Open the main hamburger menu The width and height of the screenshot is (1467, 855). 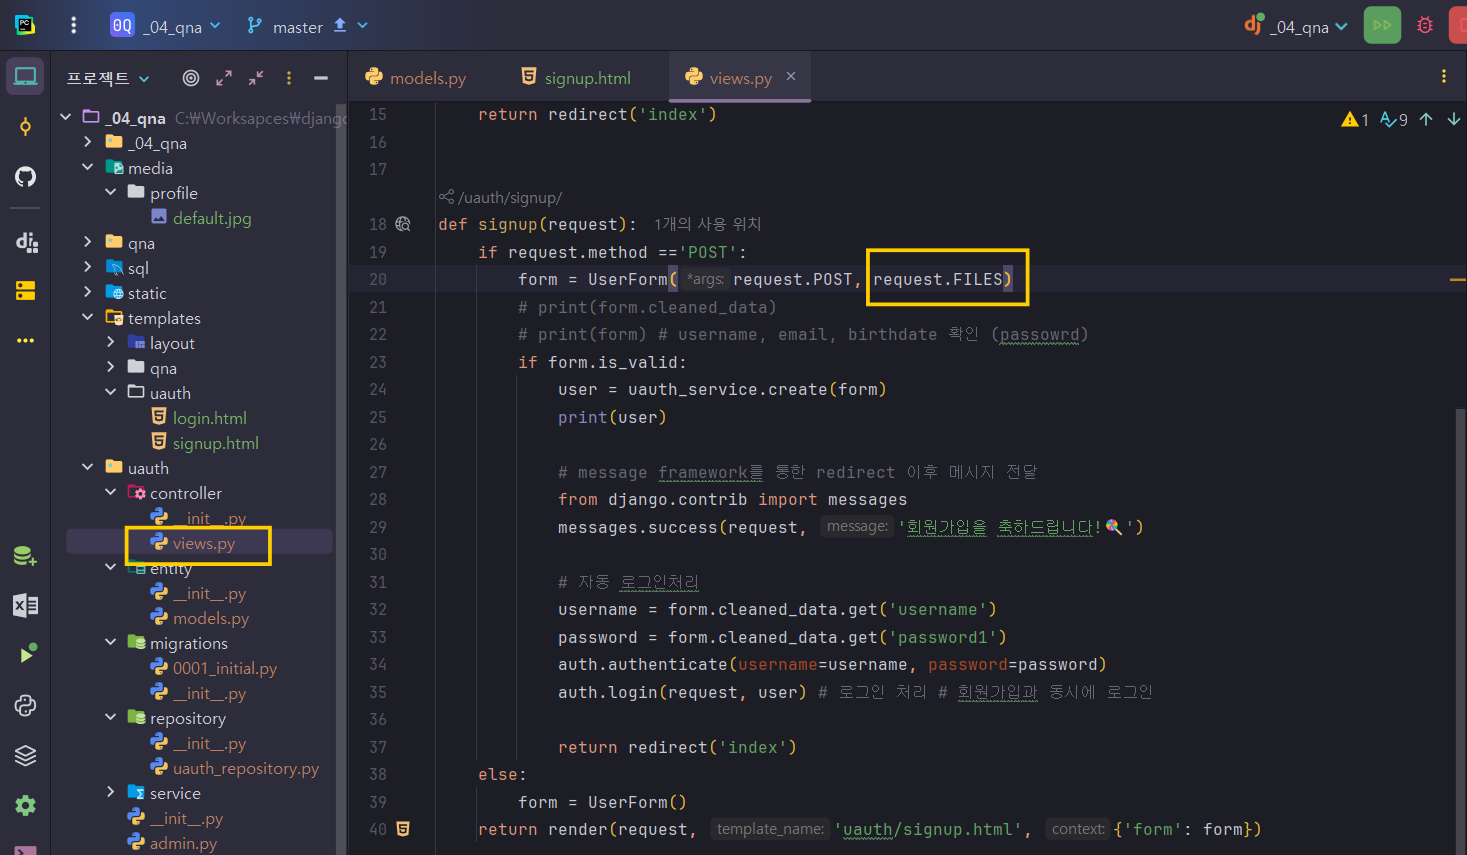73,26
